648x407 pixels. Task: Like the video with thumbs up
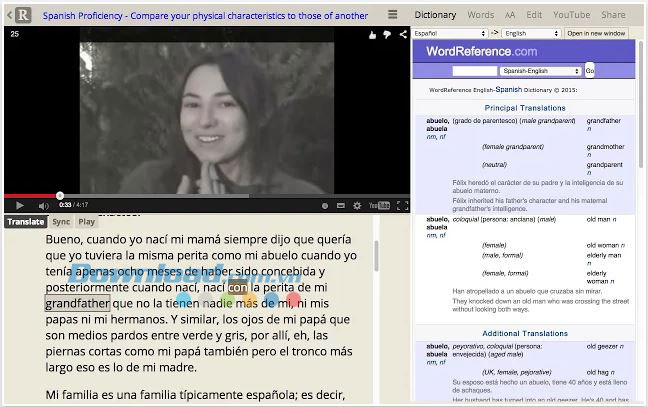372,34
